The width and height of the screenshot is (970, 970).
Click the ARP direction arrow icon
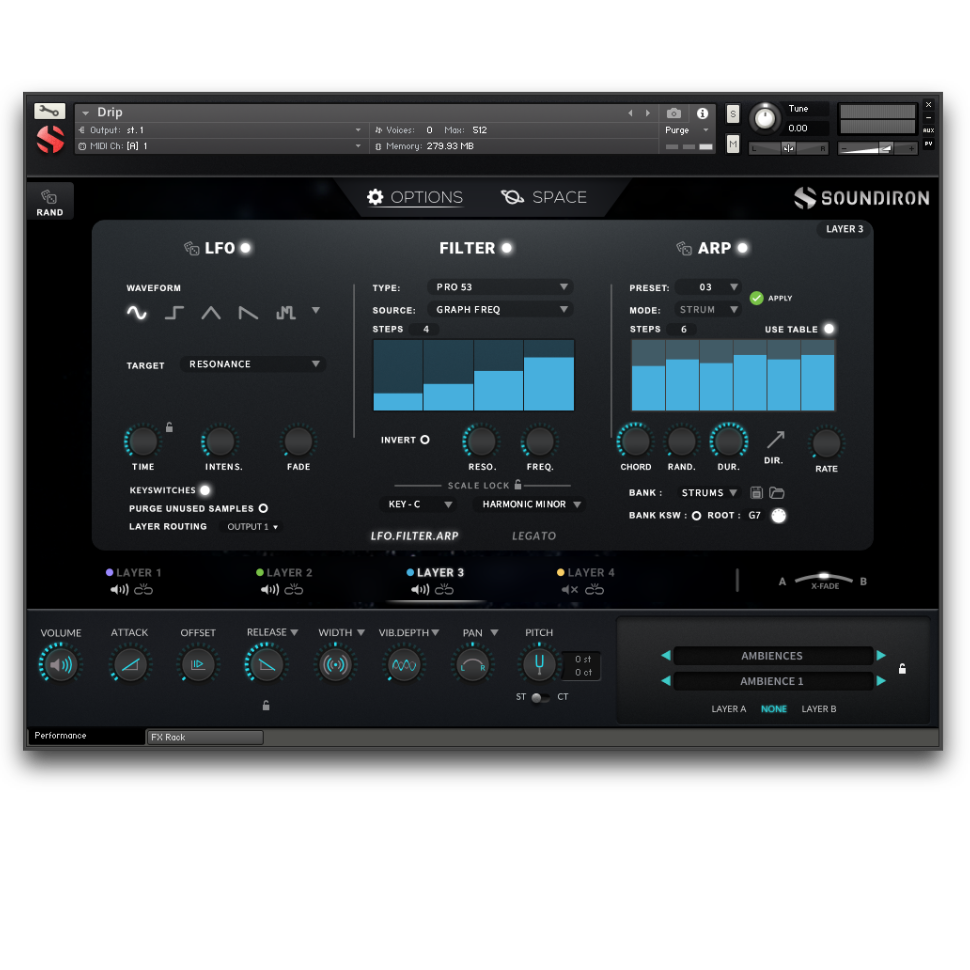775,440
